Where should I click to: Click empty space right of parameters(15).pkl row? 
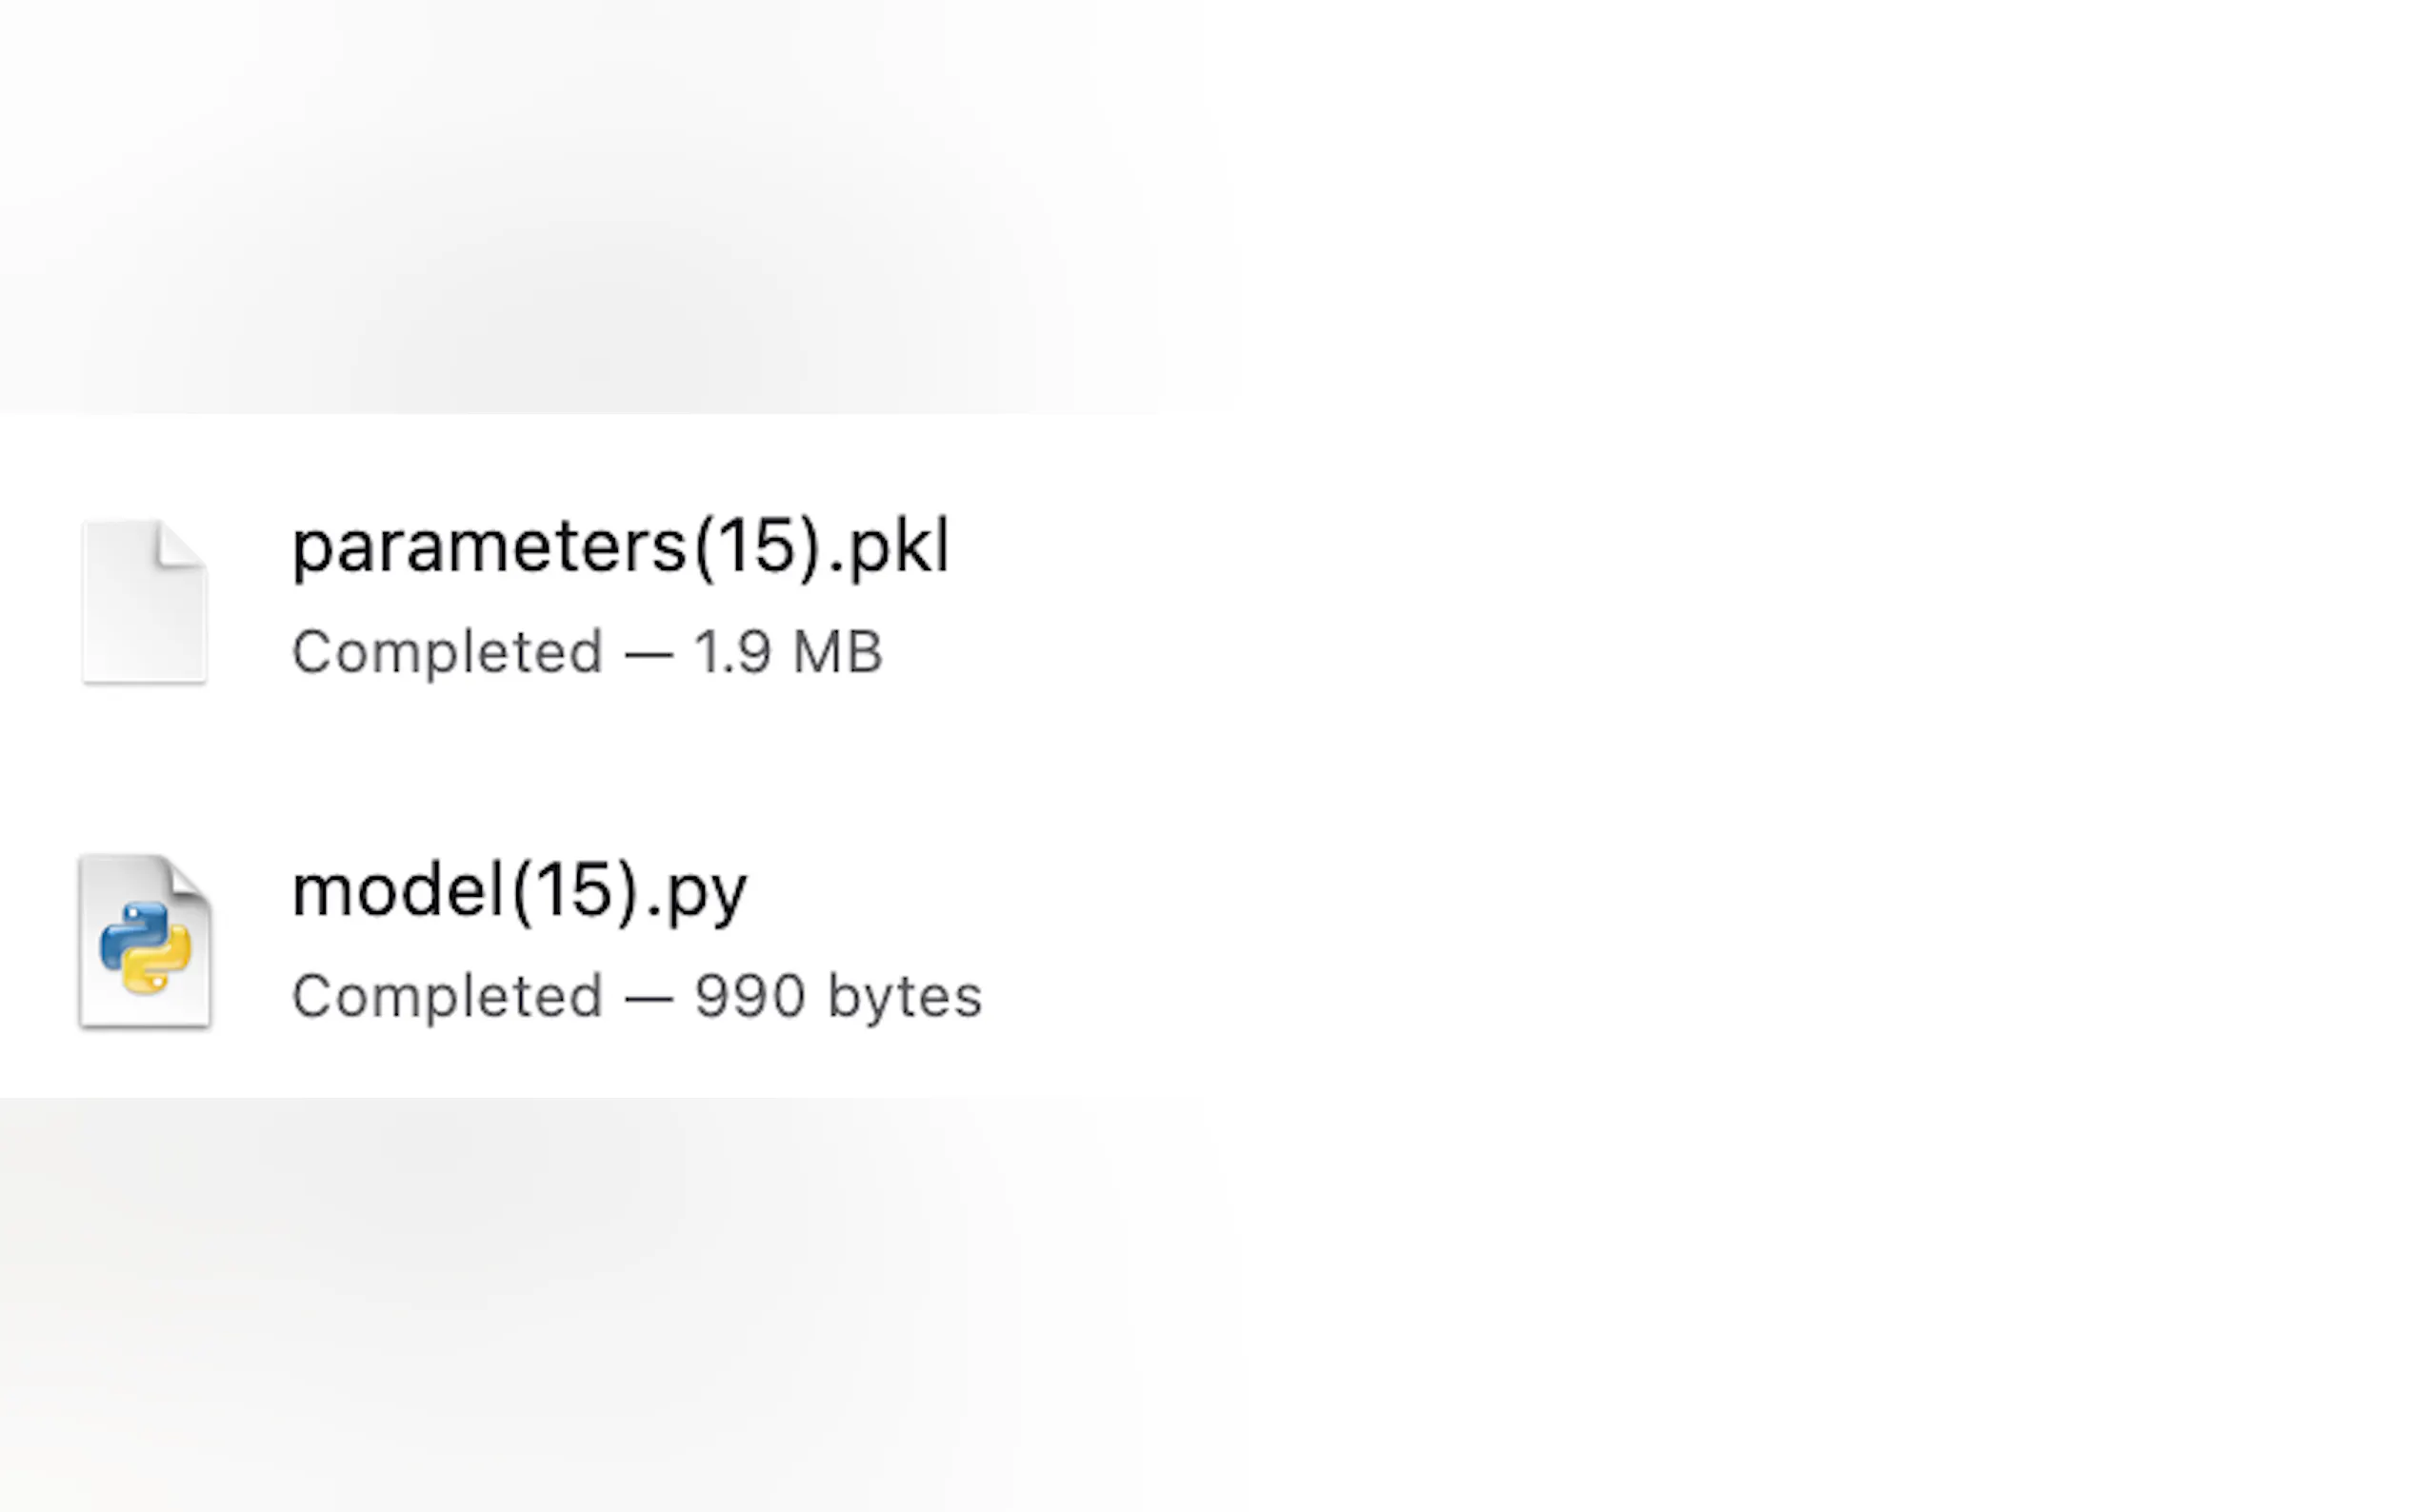(x=1700, y=600)
